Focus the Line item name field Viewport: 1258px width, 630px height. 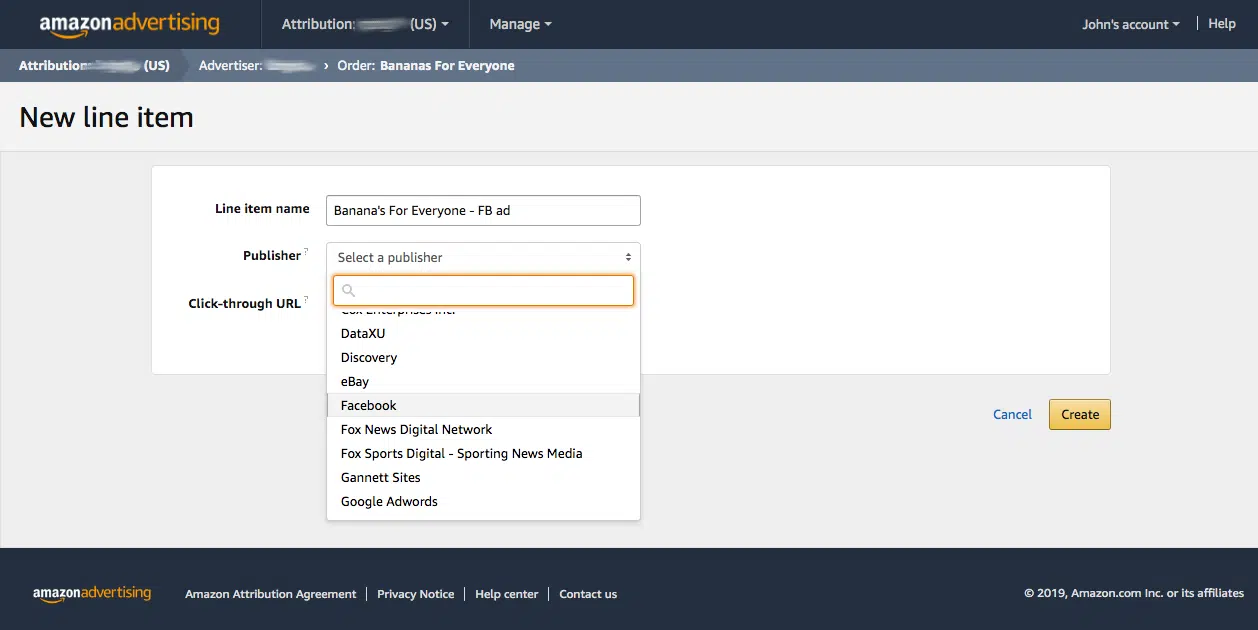coord(483,210)
